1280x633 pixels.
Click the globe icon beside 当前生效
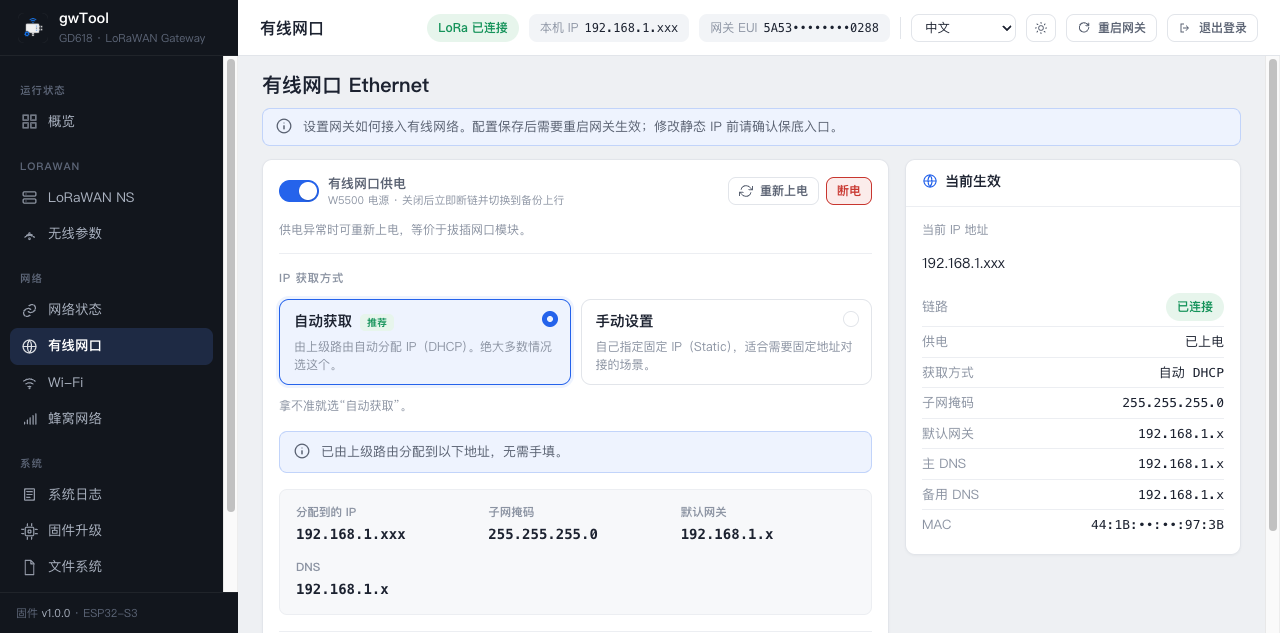click(930, 181)
